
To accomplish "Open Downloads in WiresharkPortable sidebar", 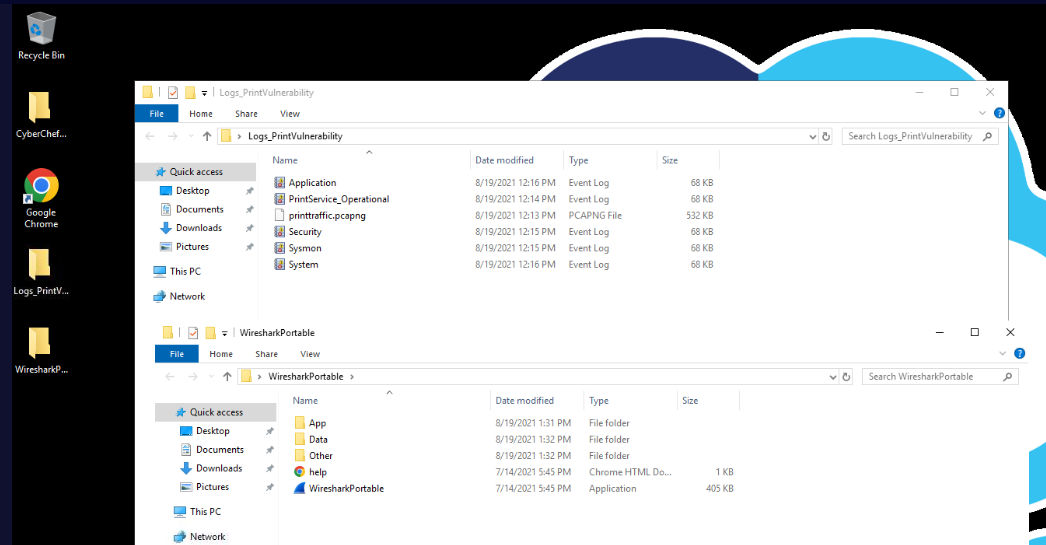I will point(219,468).
